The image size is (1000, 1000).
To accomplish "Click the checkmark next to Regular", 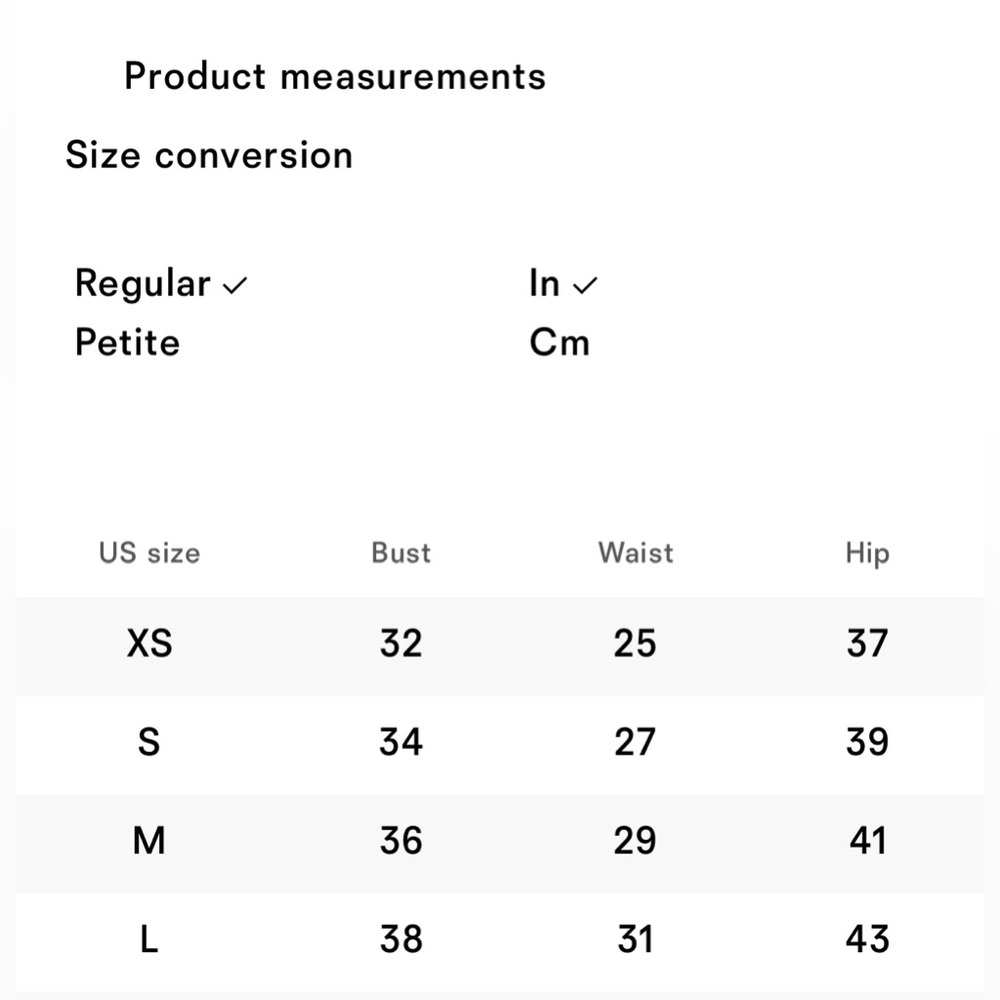I will (x=235, y=286).
